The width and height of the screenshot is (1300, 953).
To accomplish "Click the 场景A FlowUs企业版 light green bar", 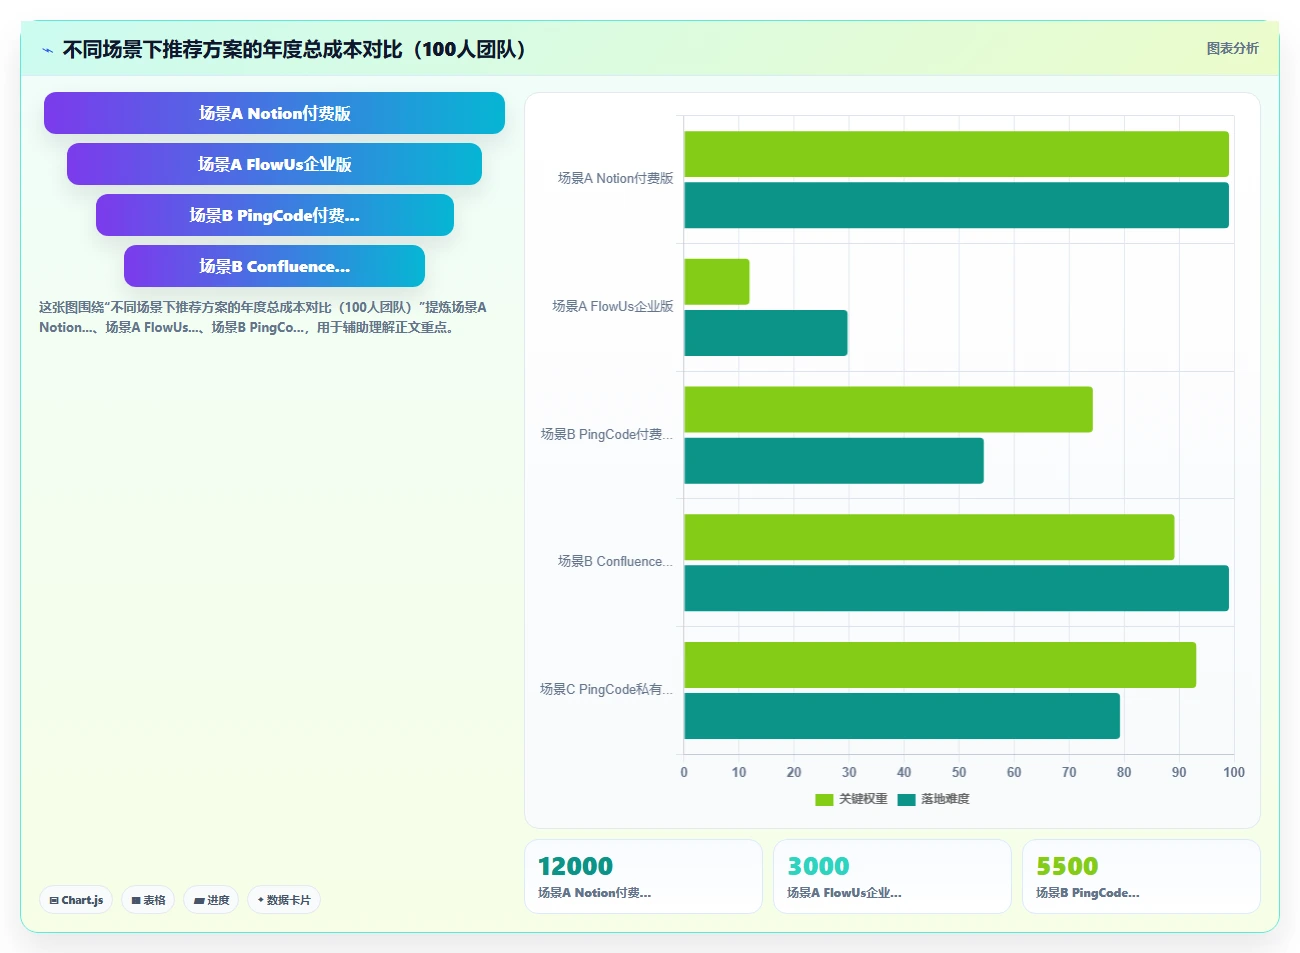I will 716,282.
